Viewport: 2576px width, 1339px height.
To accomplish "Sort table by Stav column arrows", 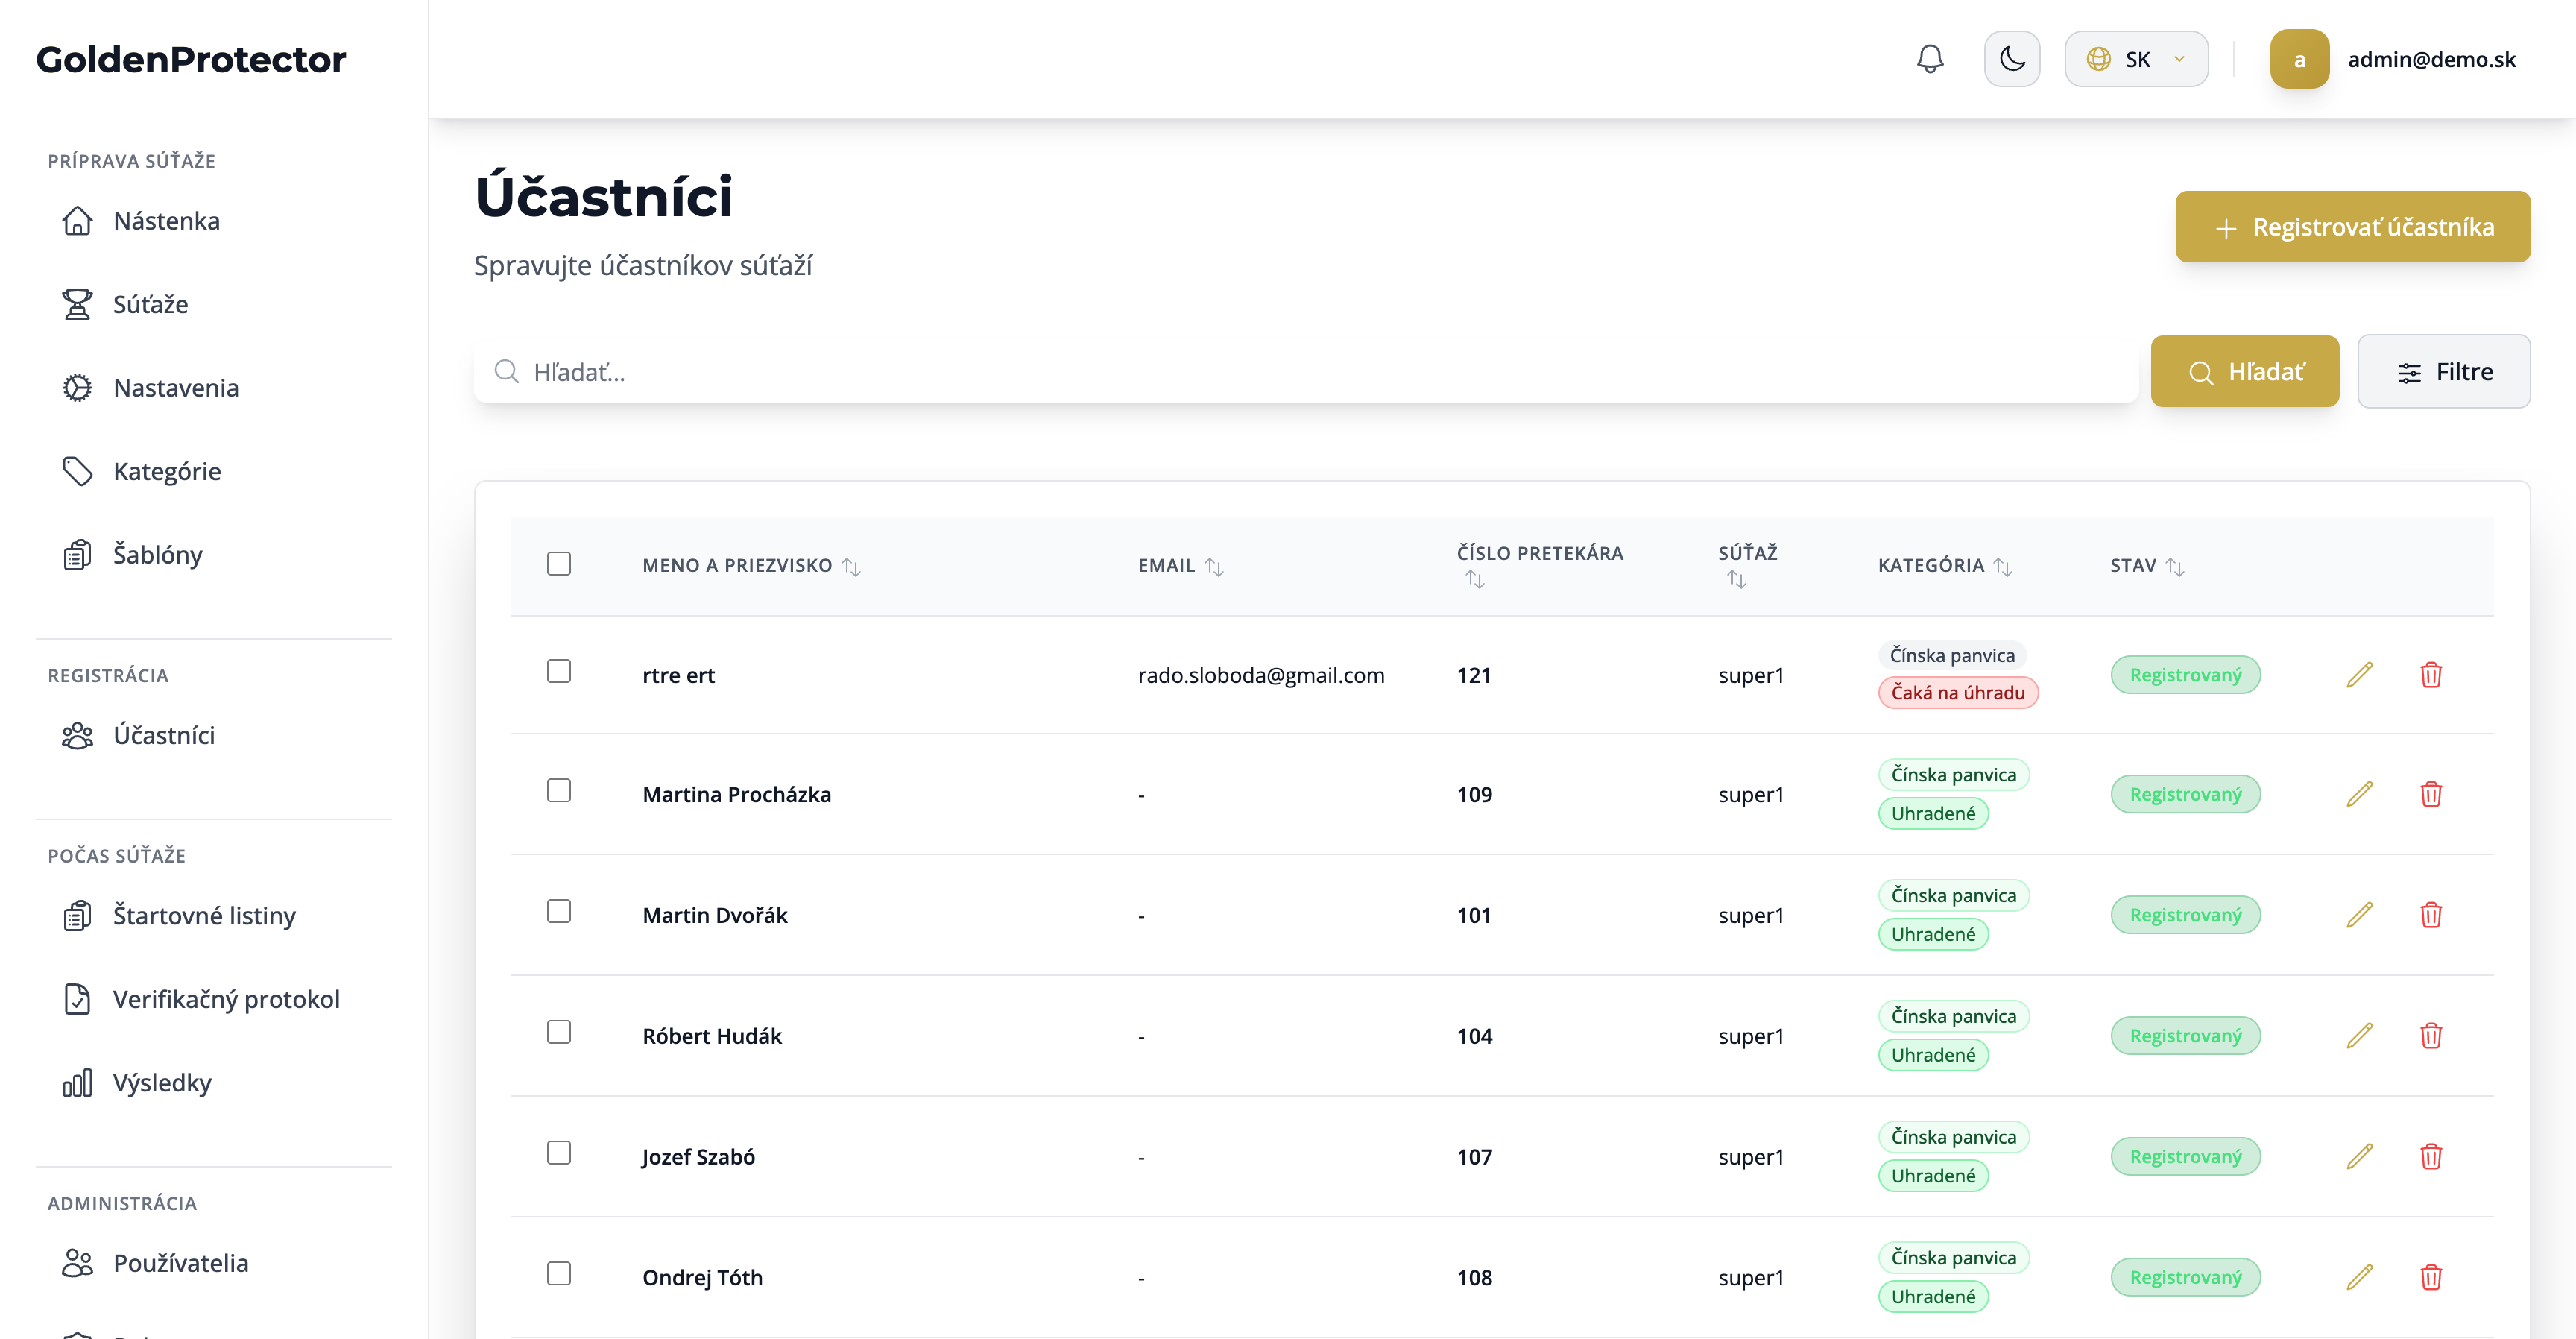I will [2174, 566].
